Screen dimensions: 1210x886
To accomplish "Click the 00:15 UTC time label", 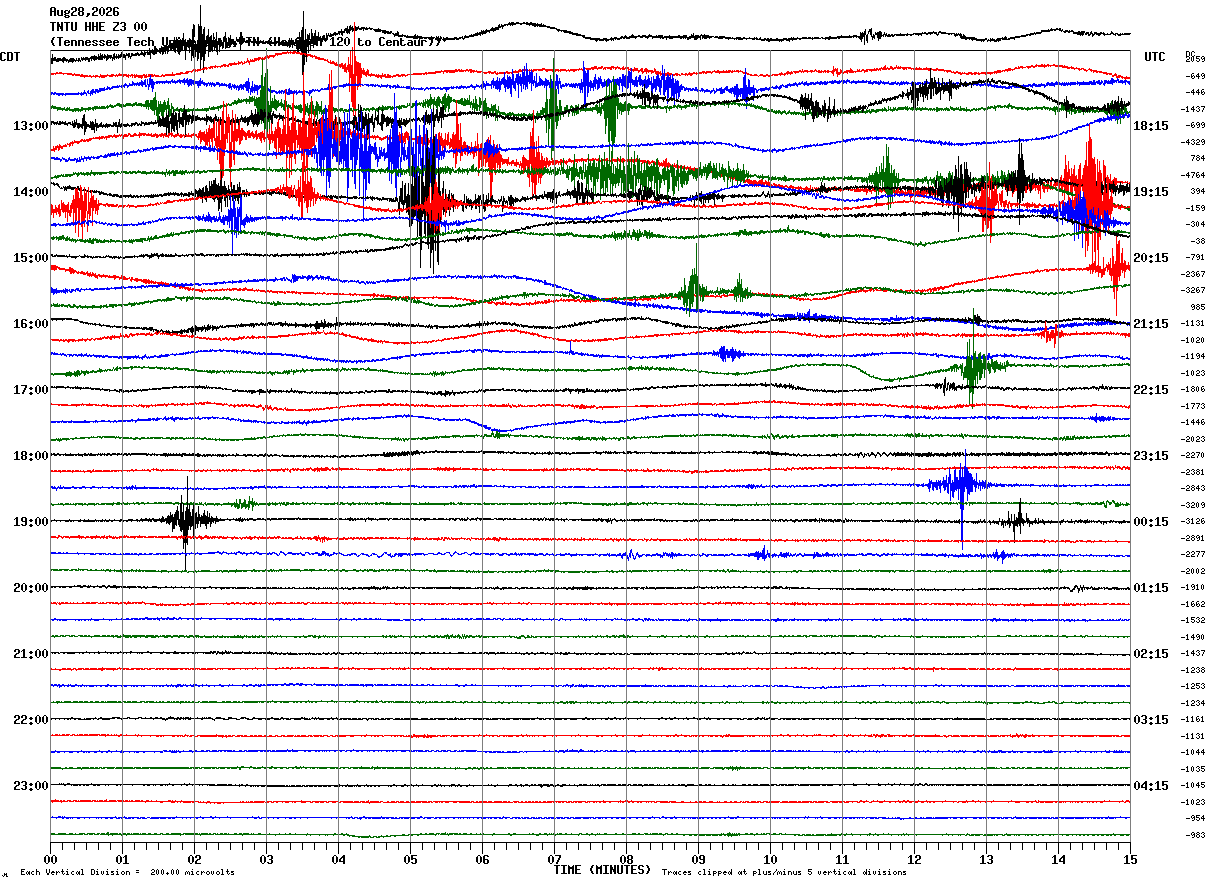I will pos(1151,522).
